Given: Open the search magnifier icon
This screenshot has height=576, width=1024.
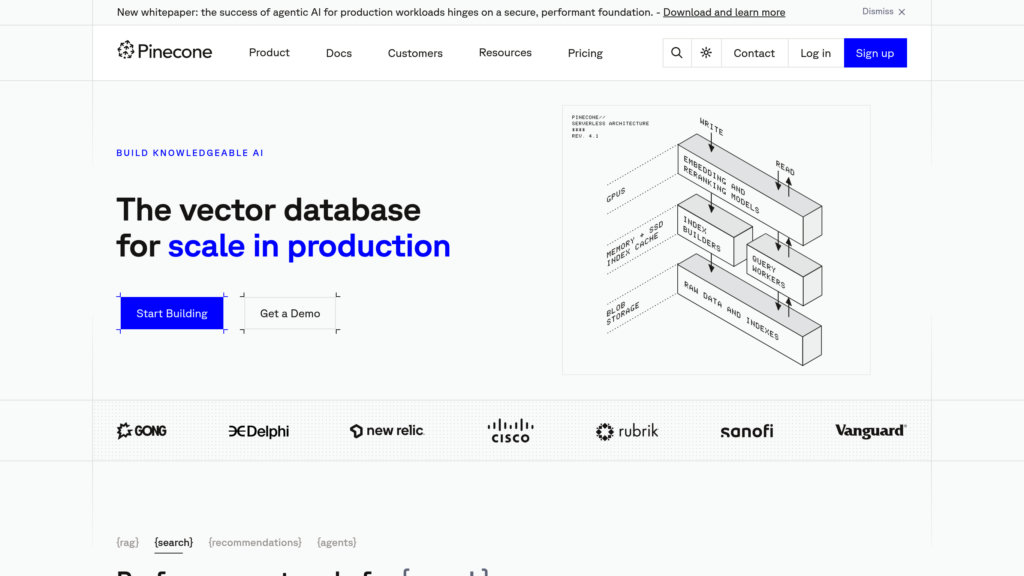Looking at the screenshot, I should point(677,53).
